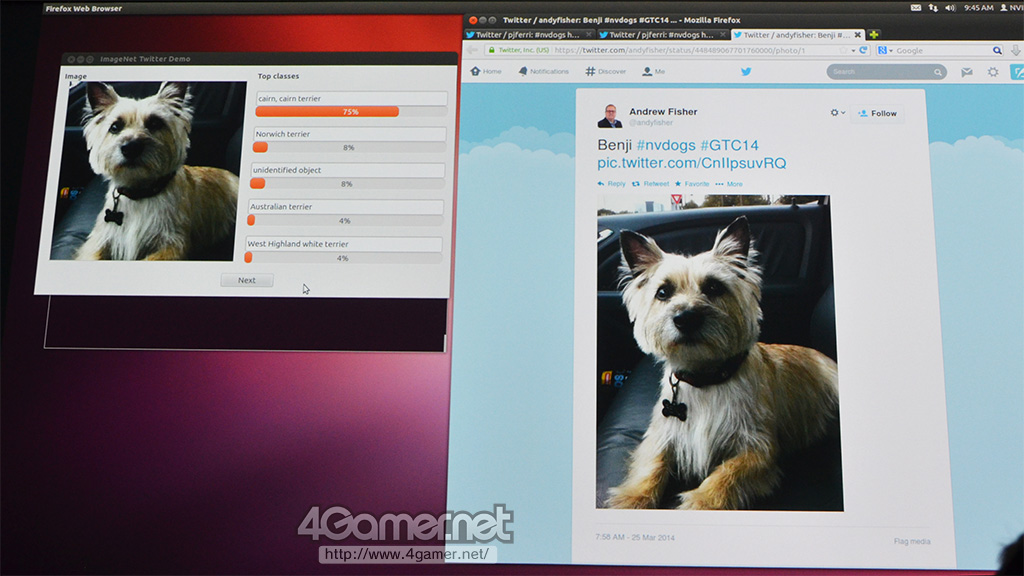Expand More tweet actions
Image resolution: width=1024 pixels, height=576 pixels.
[729, 184]
